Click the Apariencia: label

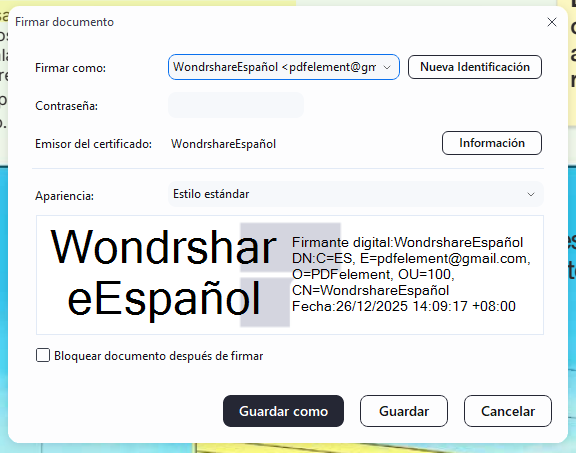pyautogui.click(x=64, y=196)
